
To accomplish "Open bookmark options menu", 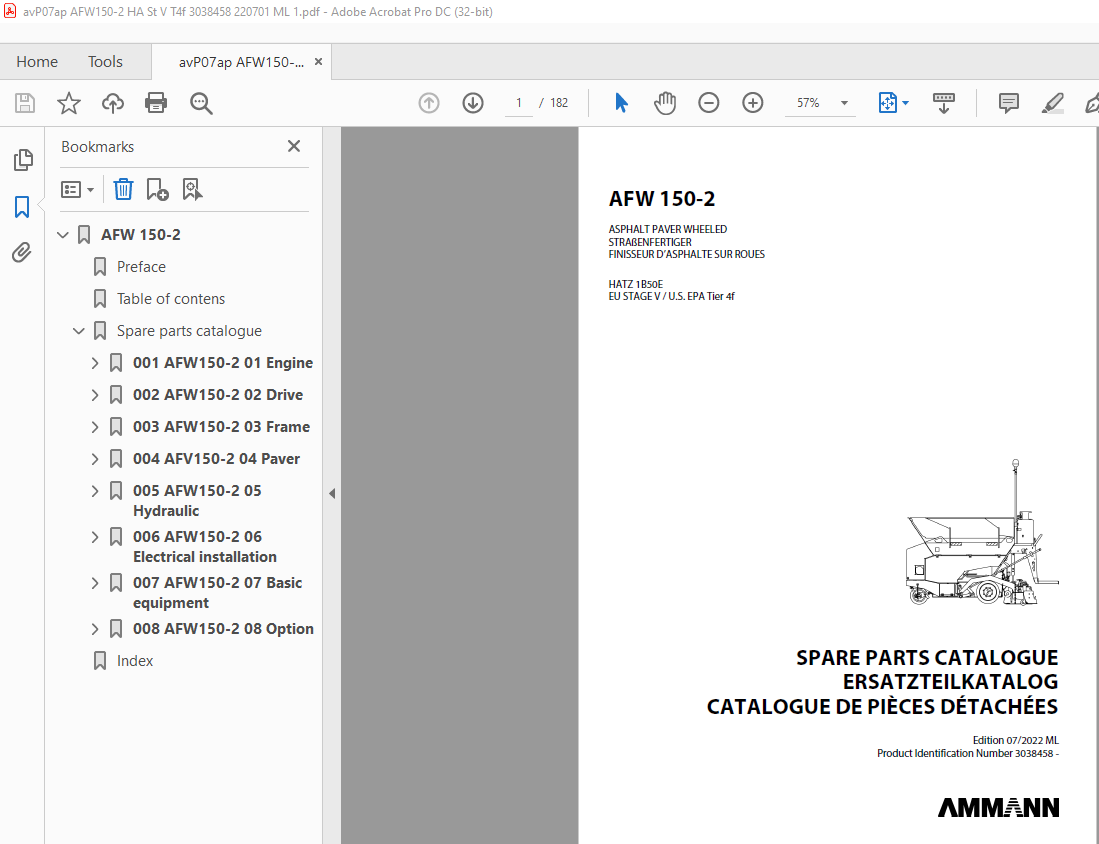I will pyautogui.click(x=77, y=189).
